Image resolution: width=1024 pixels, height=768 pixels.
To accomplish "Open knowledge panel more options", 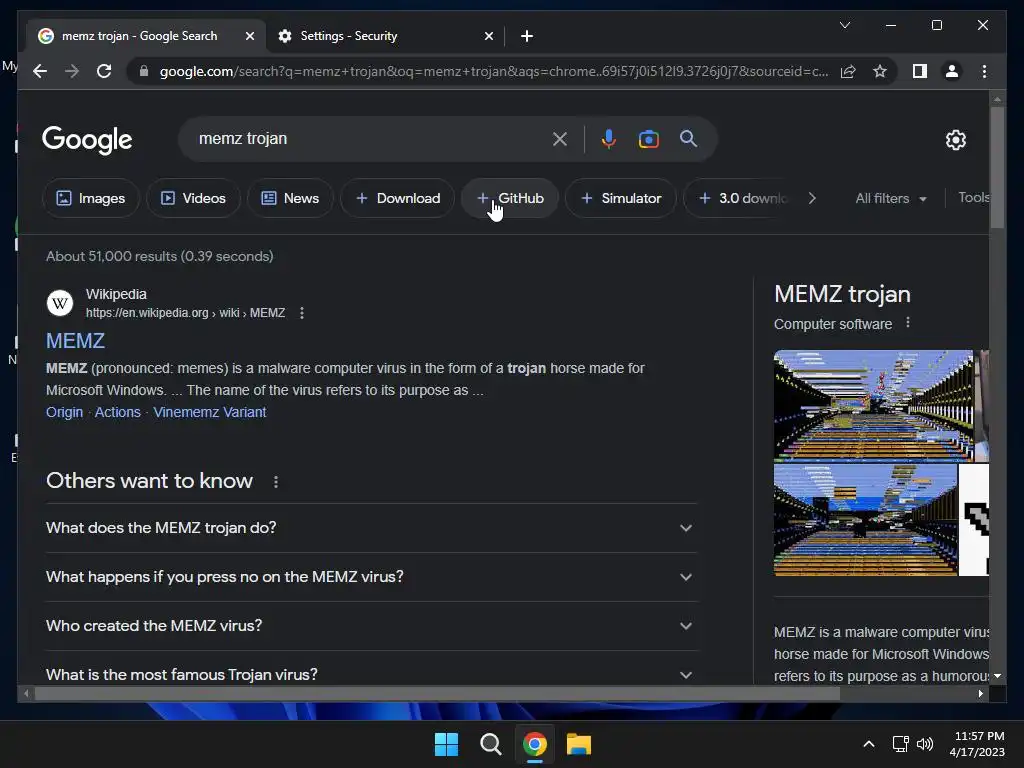I will 908,323.
